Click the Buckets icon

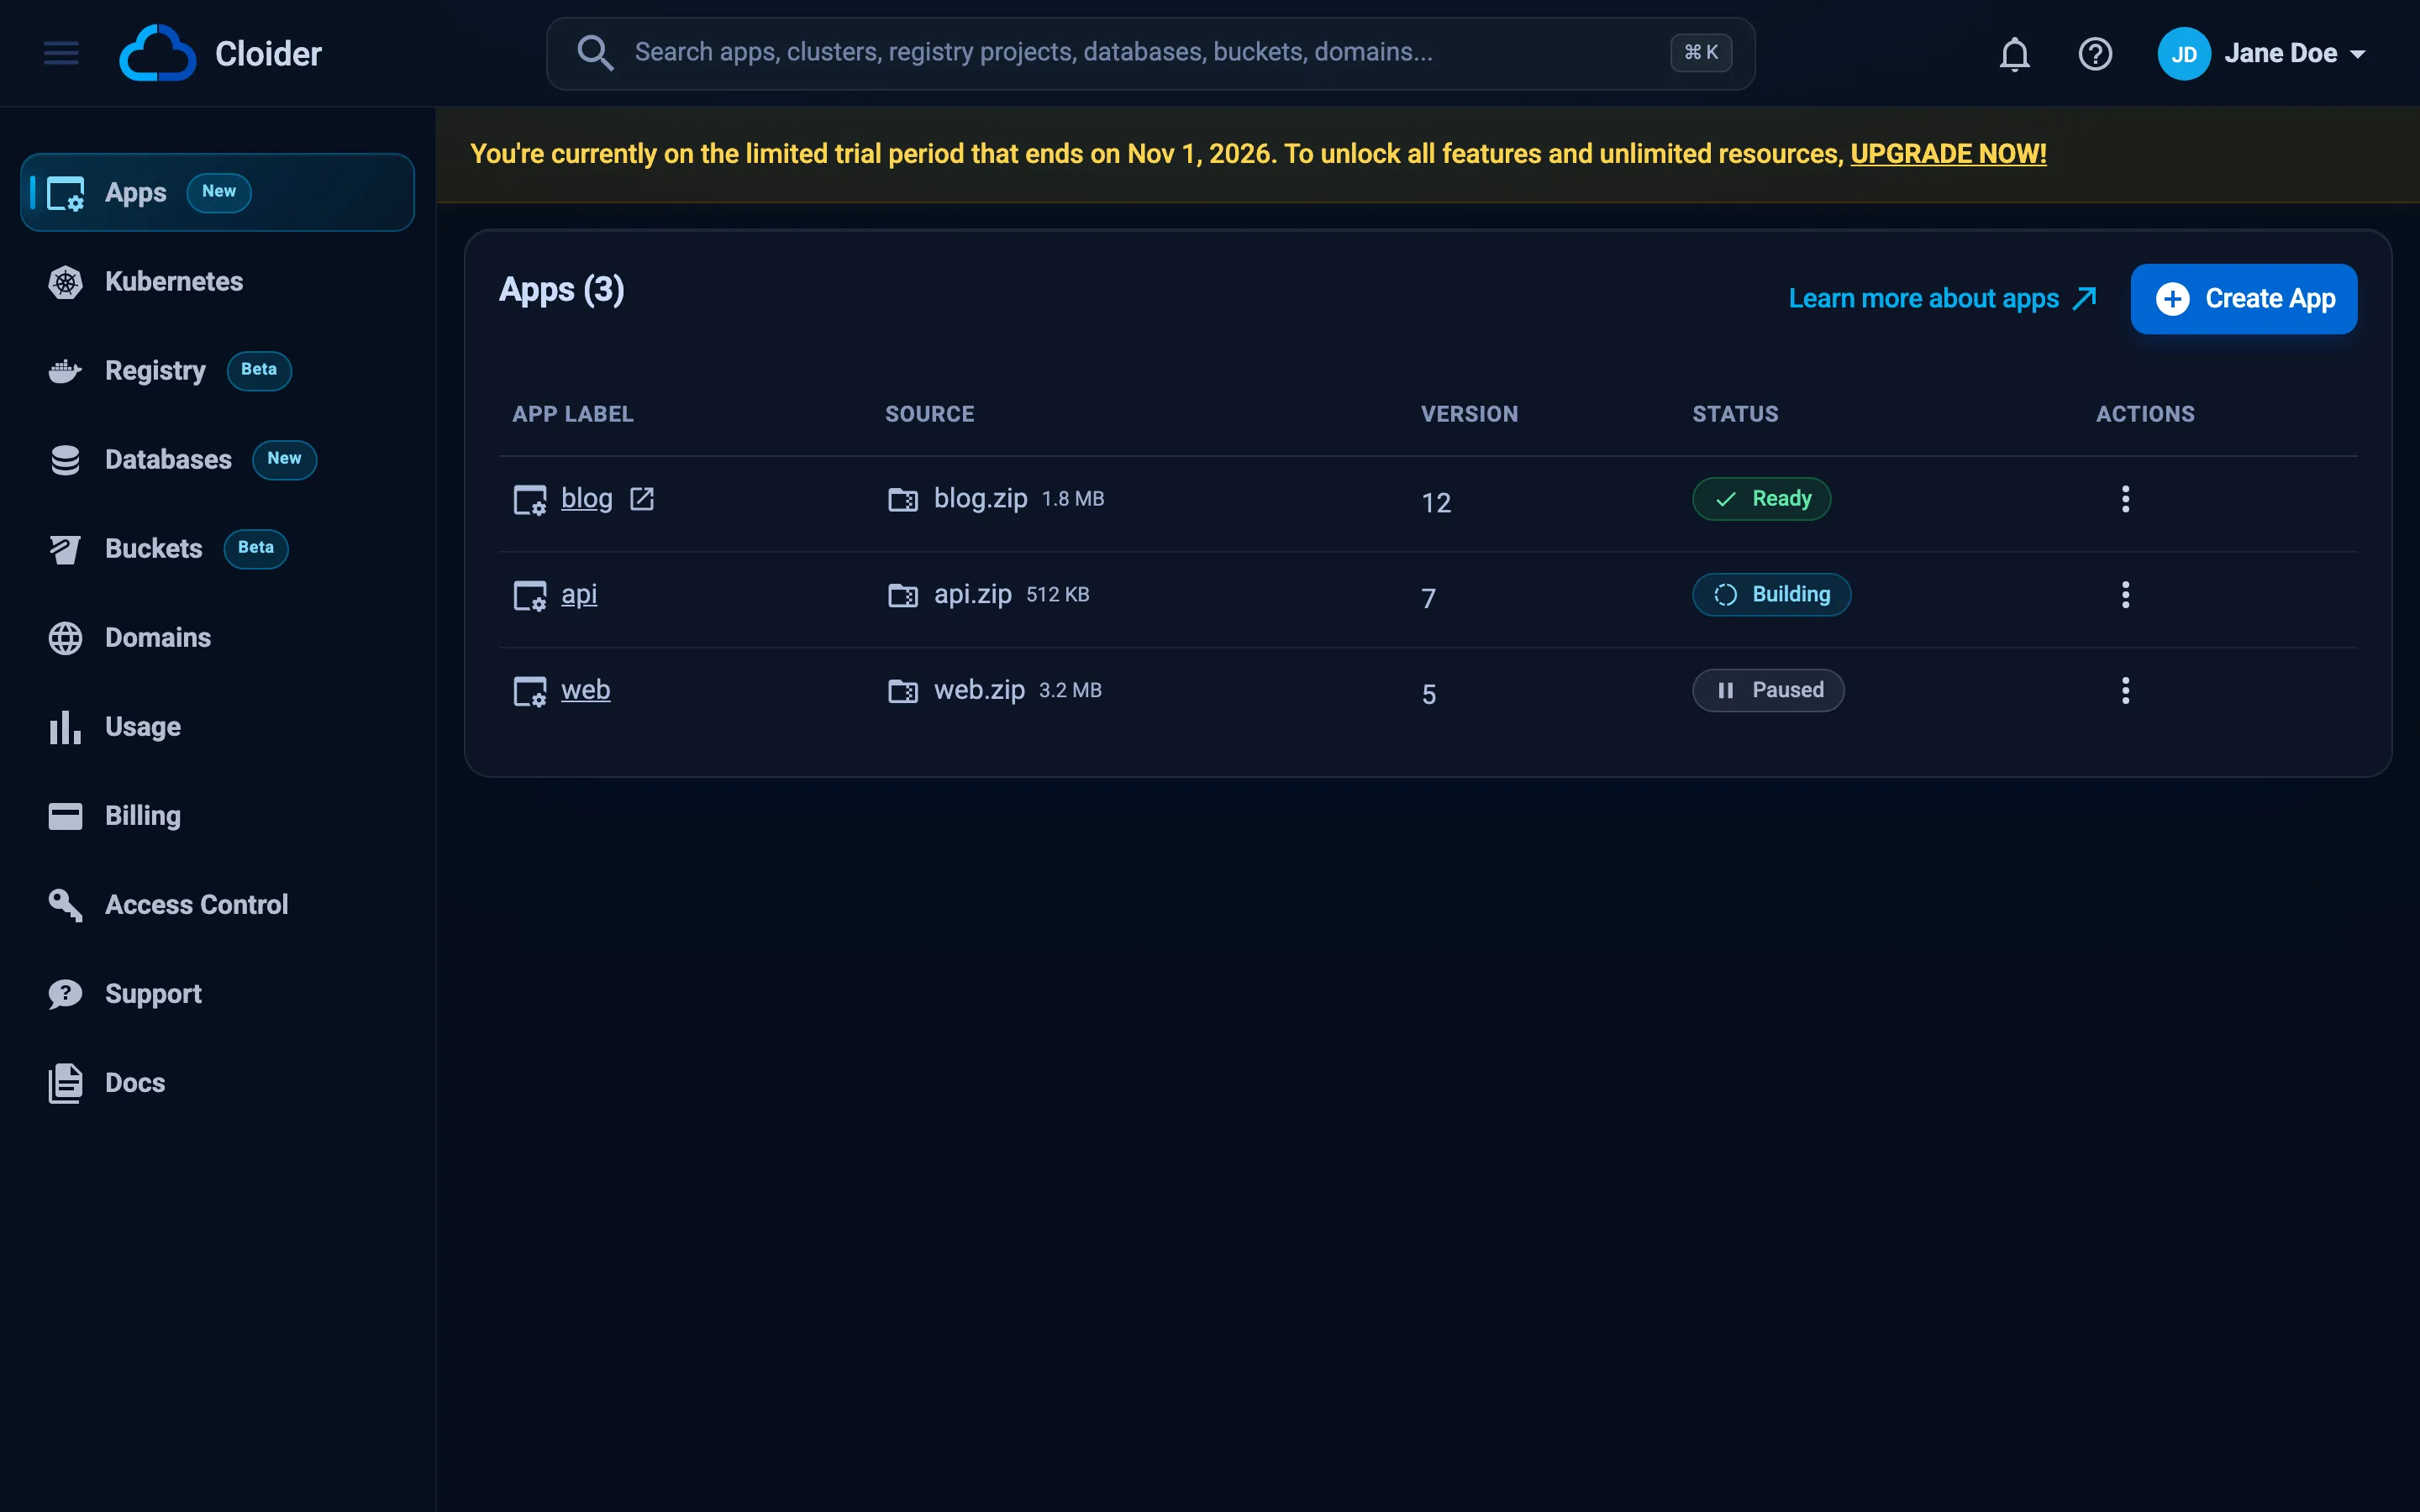(65, 549)
